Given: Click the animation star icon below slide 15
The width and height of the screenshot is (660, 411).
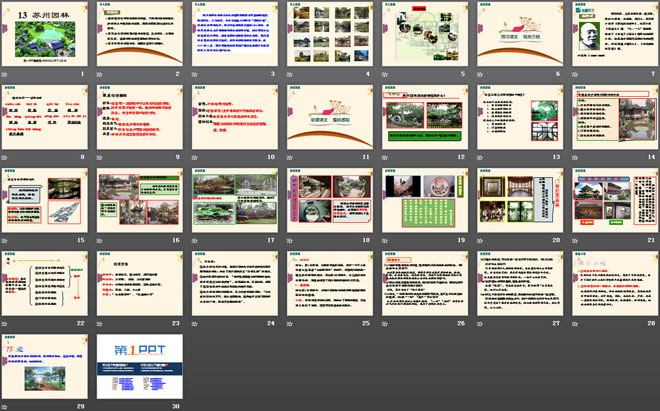Looking at the screenshot, I should click(6, 240).
